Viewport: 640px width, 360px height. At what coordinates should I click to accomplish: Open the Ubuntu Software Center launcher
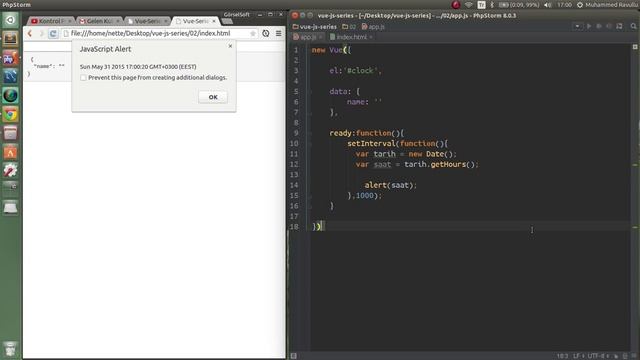(x=10, y=152)
